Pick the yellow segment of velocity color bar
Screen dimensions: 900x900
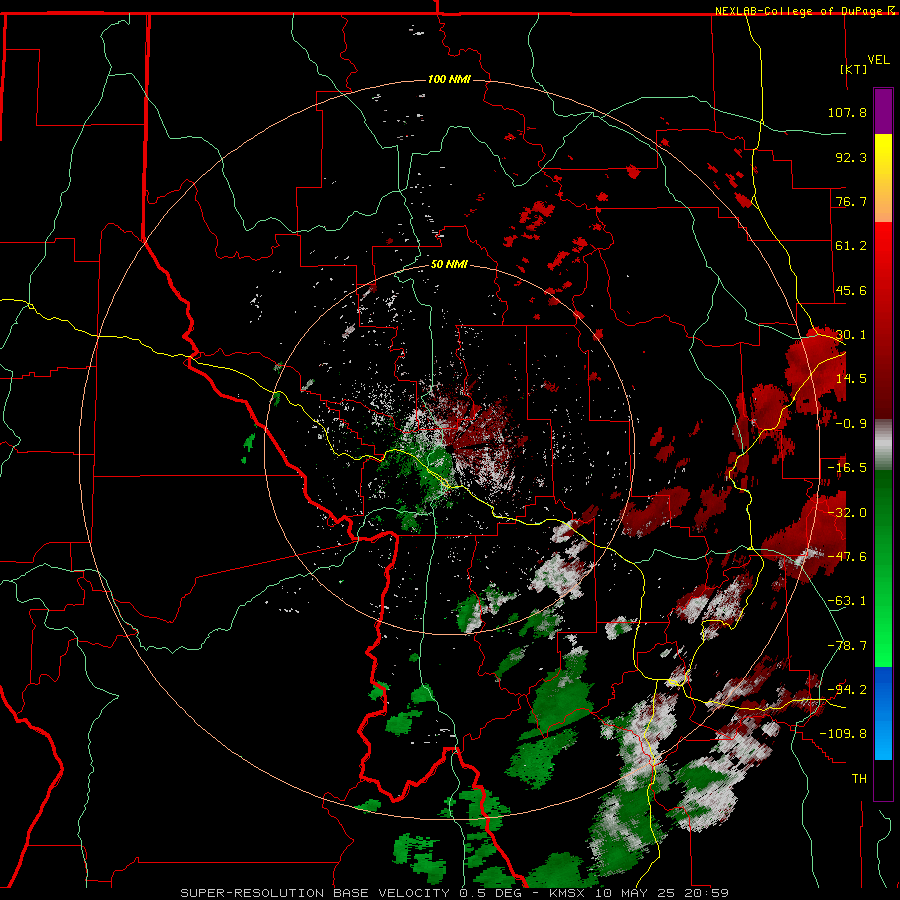click(x=883, y=178)
